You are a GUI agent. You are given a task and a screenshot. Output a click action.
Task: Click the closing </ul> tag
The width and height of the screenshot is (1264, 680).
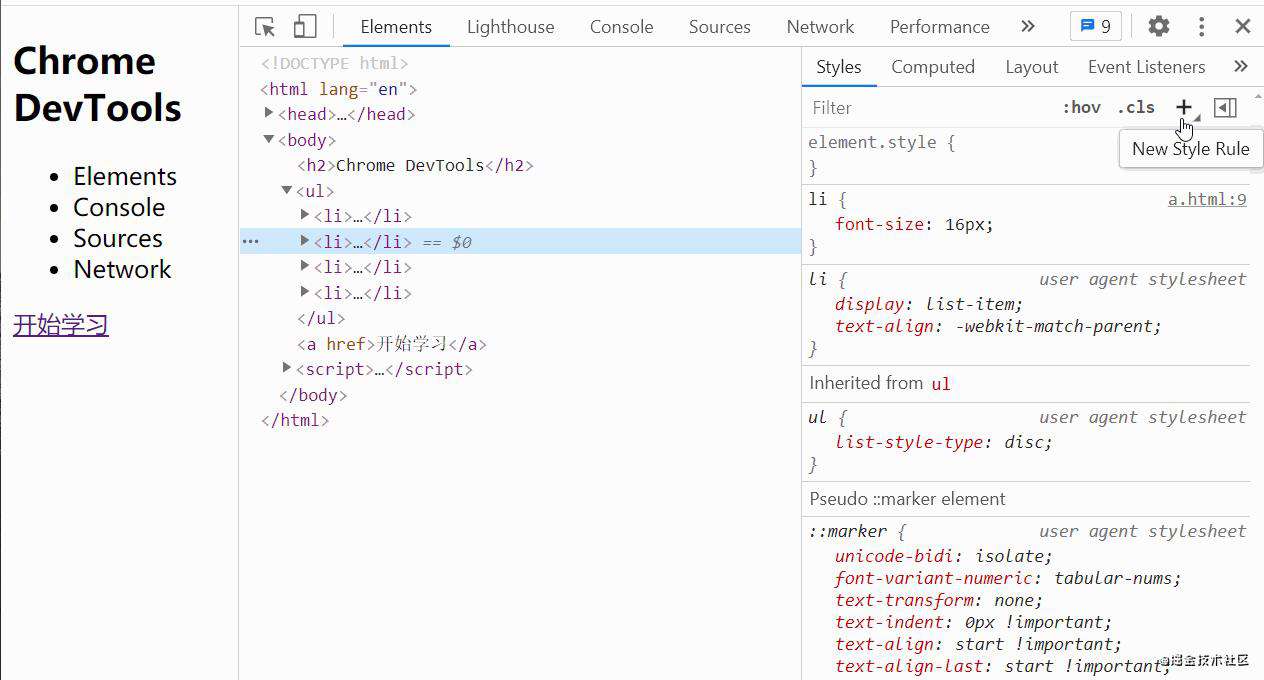pos(321,318)
